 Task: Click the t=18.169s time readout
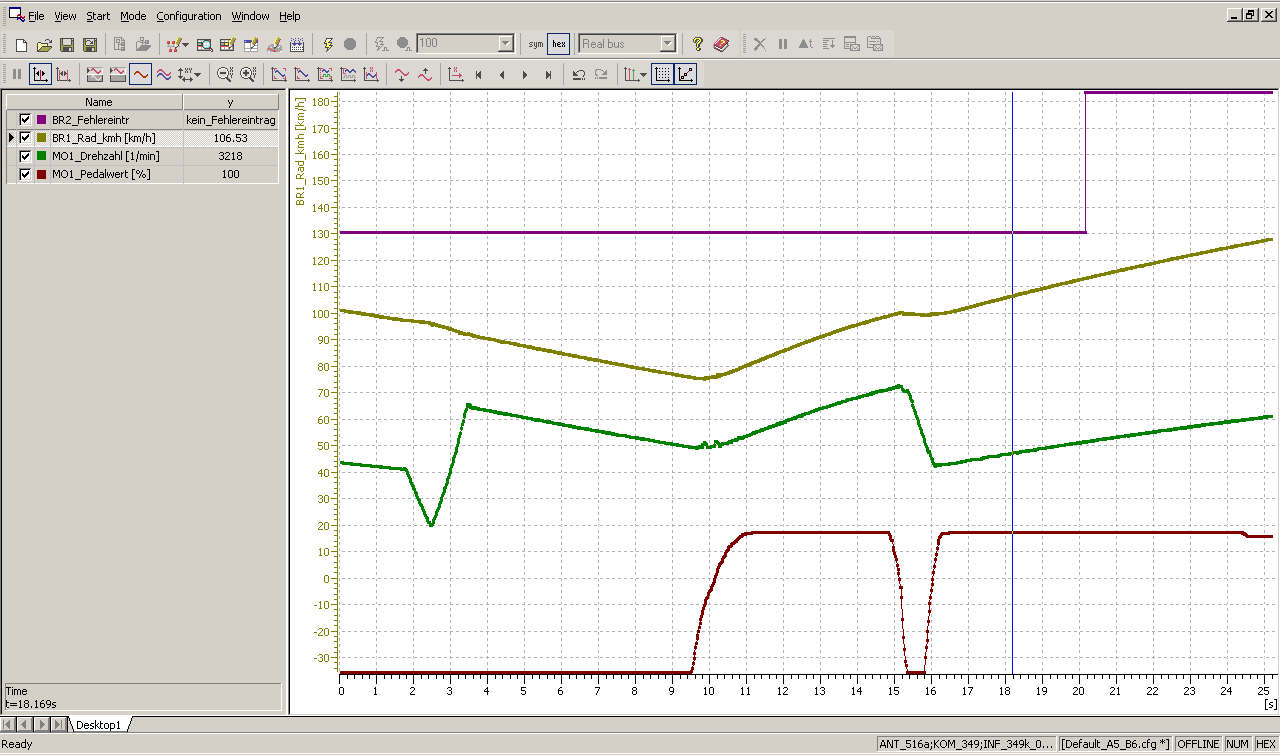(31, 704)
